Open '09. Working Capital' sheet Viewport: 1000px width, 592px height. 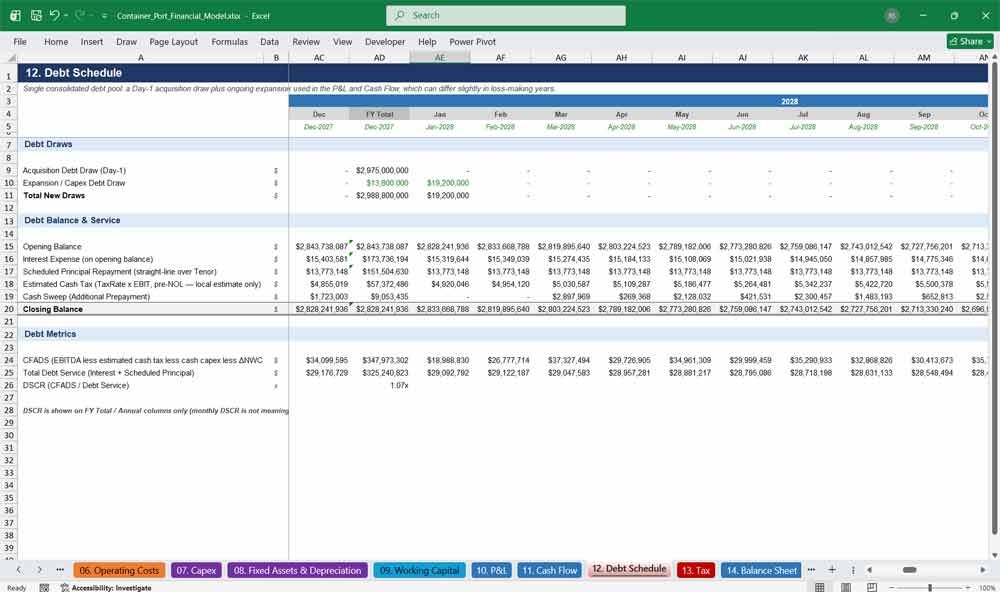pos(419,570)
